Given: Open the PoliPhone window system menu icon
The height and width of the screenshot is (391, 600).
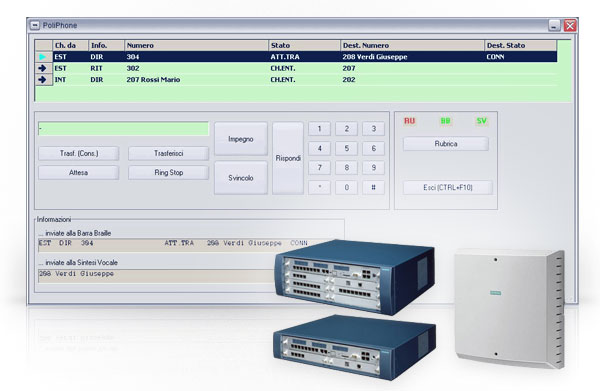Looking at the screenshot, I should pyautogui.click(x=35, y=25).
